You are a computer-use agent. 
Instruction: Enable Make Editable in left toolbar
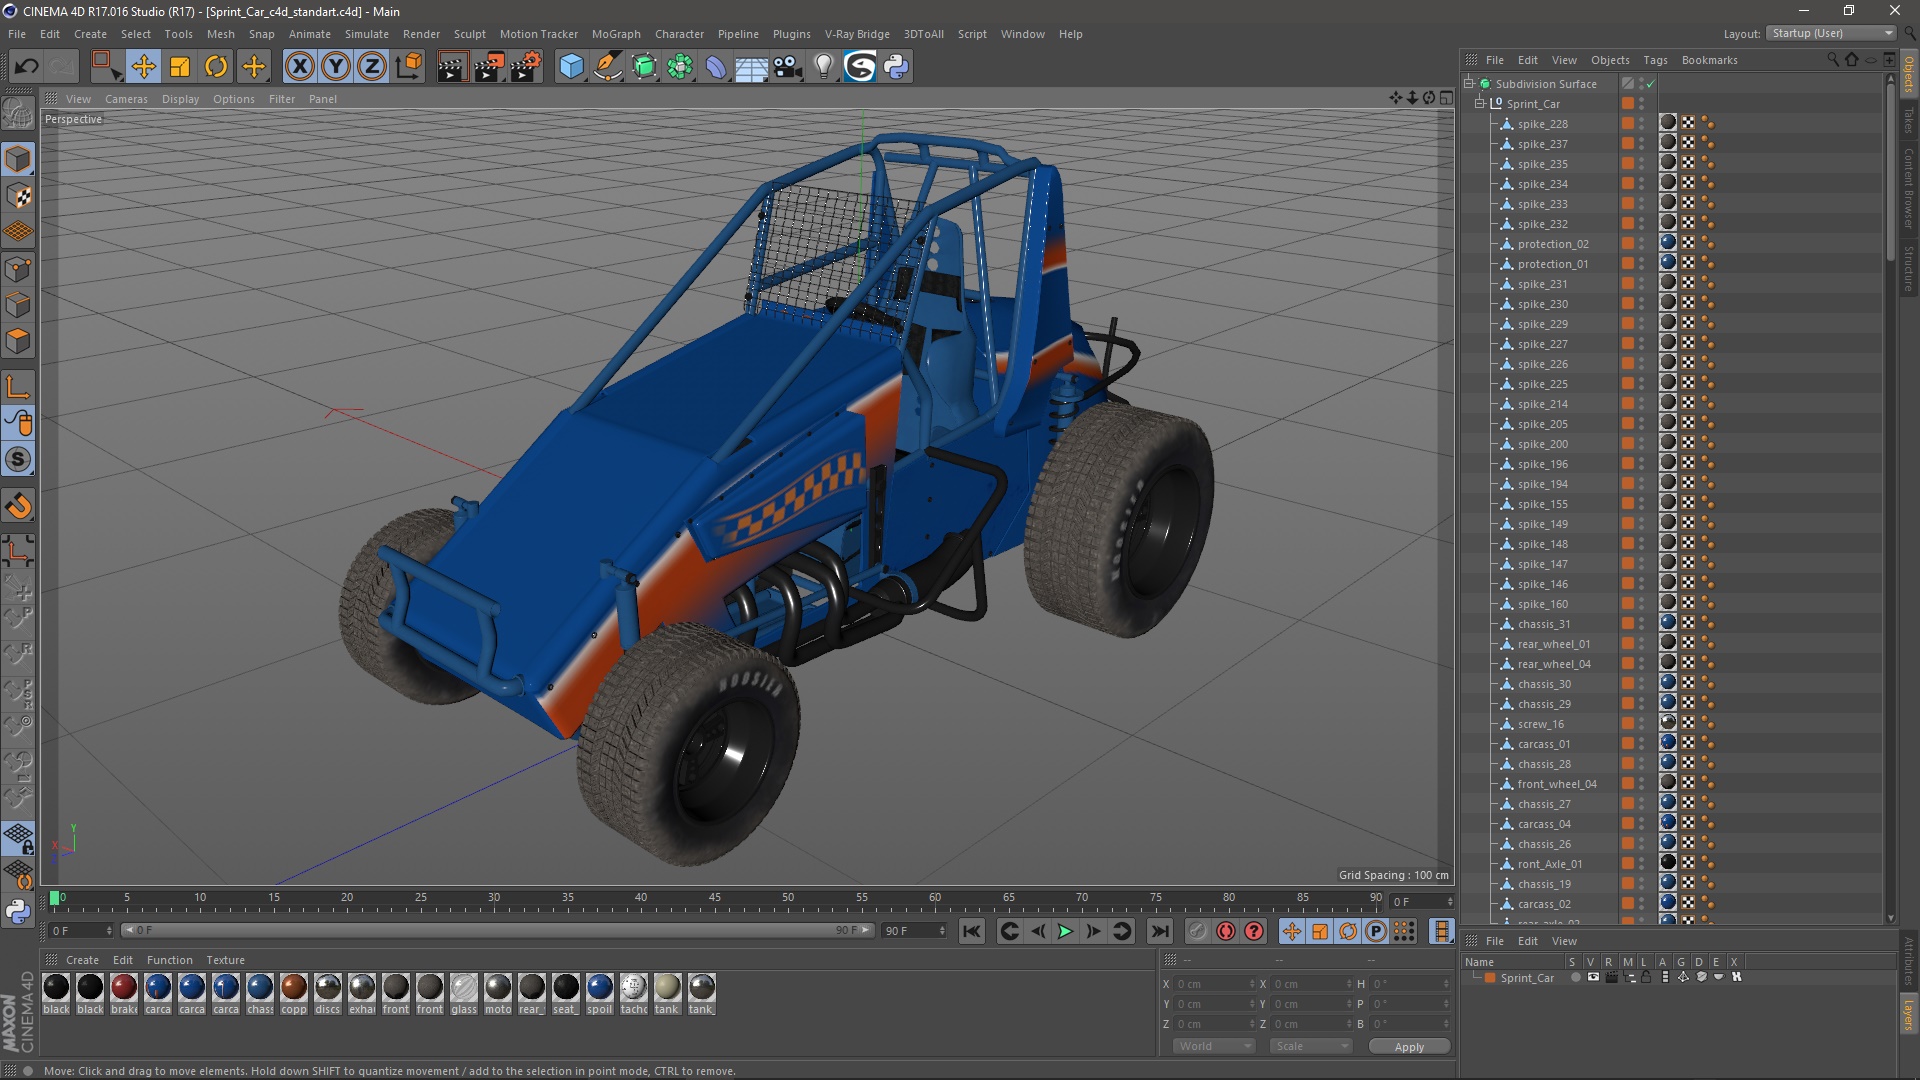click(18, 114)
